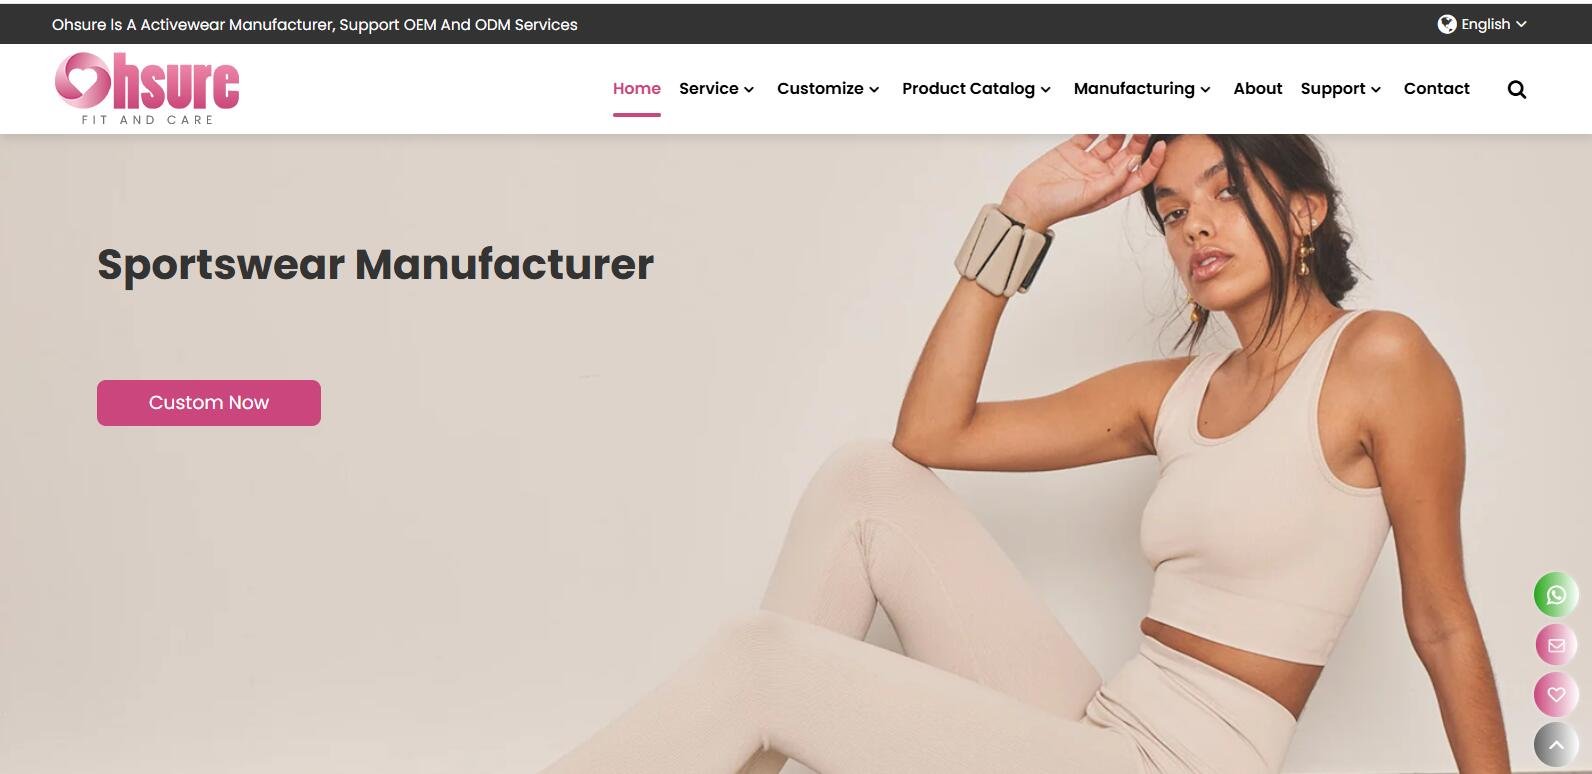Expand the Manufacturing menu chevron
The image size is (1592, 774).
(x=1206, y=90)
